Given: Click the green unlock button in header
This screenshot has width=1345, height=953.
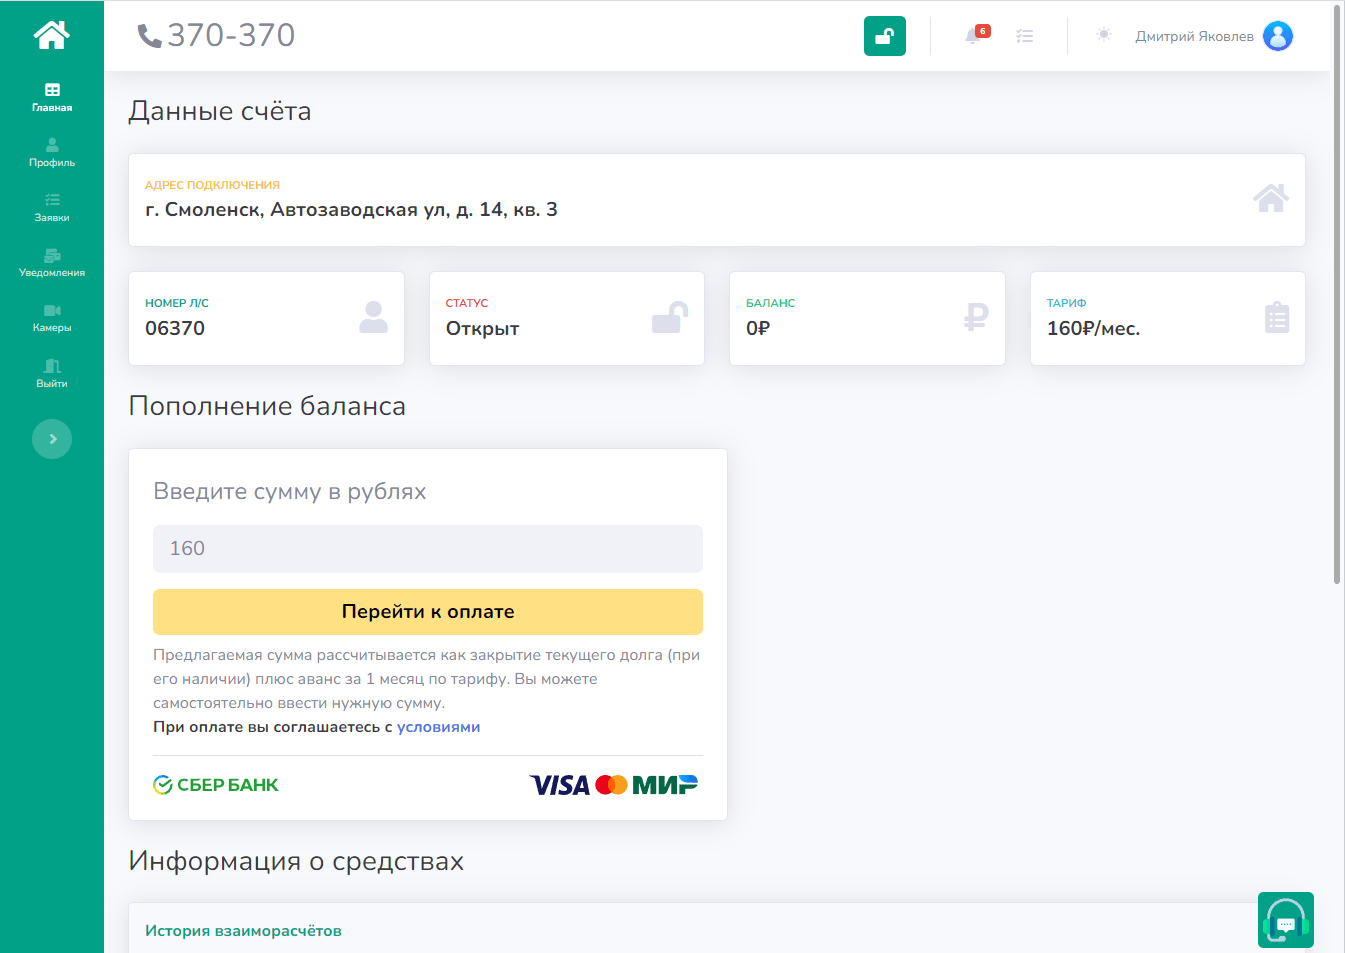Looking at the screenshot, I should [884, 36].
